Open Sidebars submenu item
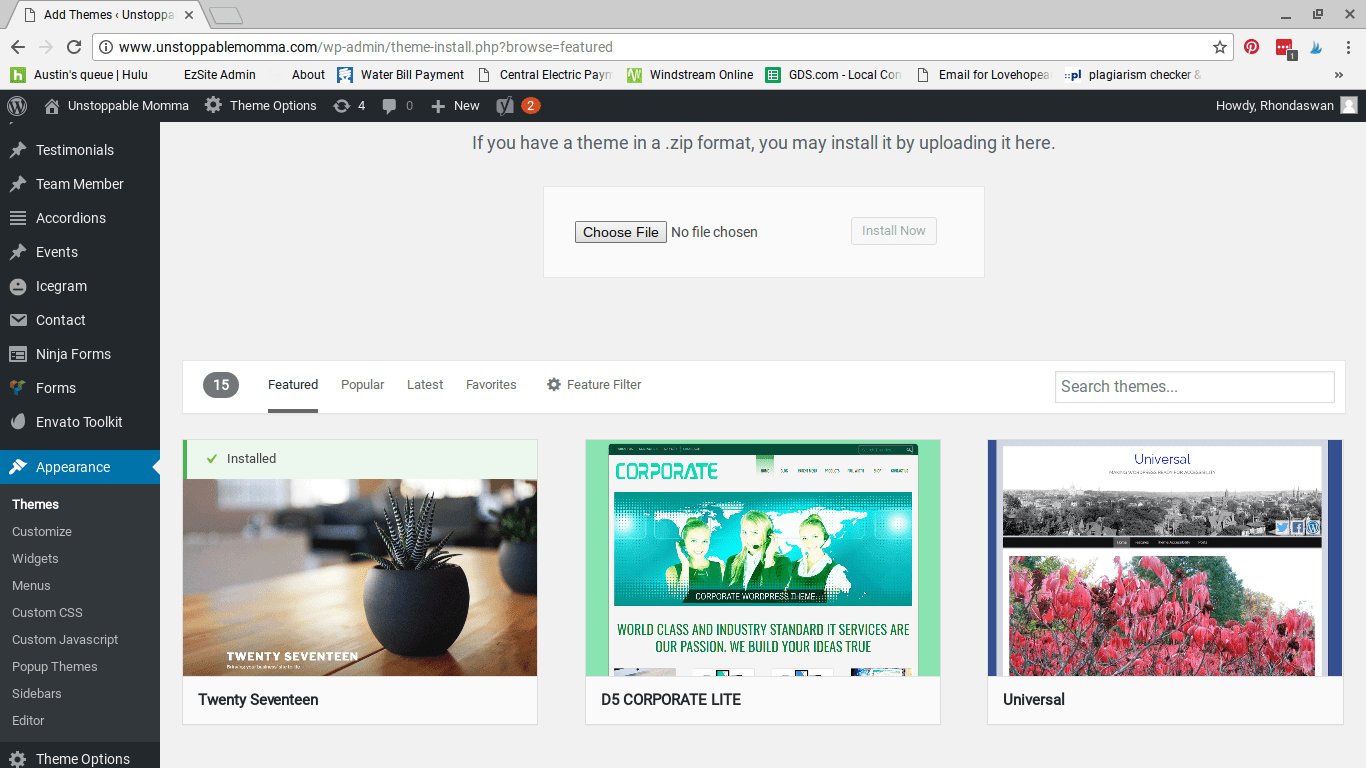This screenshot has height=768, width=1366. (x=37, y=694)
